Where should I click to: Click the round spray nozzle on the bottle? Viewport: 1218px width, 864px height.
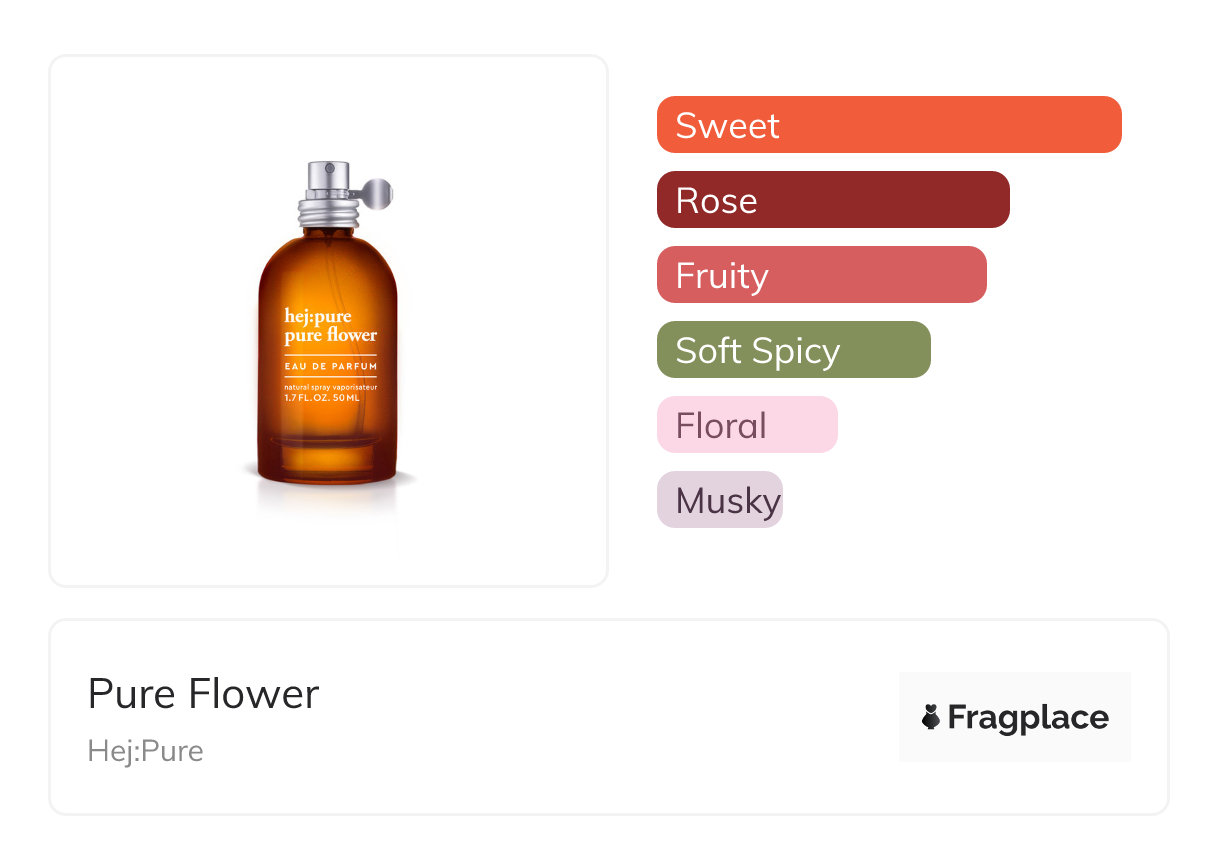[380, 191]
